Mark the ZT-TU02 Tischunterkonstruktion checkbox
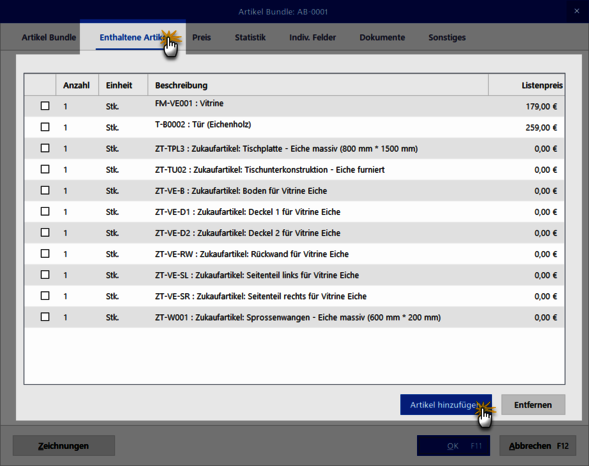The image size is (589, 466). click(x=45, y=169)
